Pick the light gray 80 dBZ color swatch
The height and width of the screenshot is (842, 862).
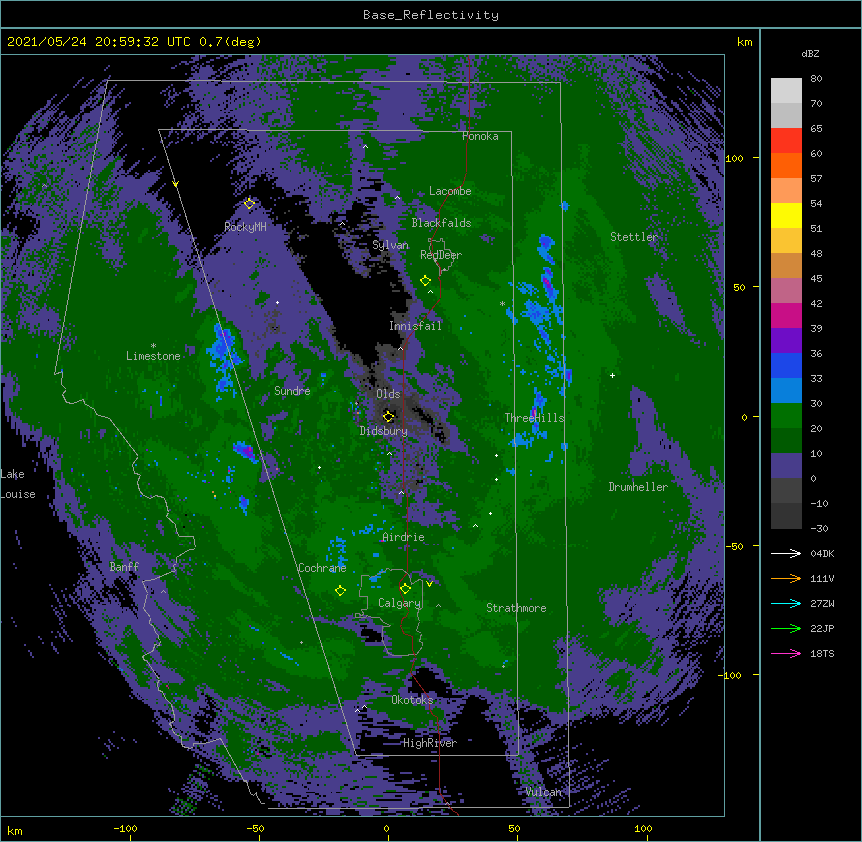pyautogui.click(x=786, y=90)
